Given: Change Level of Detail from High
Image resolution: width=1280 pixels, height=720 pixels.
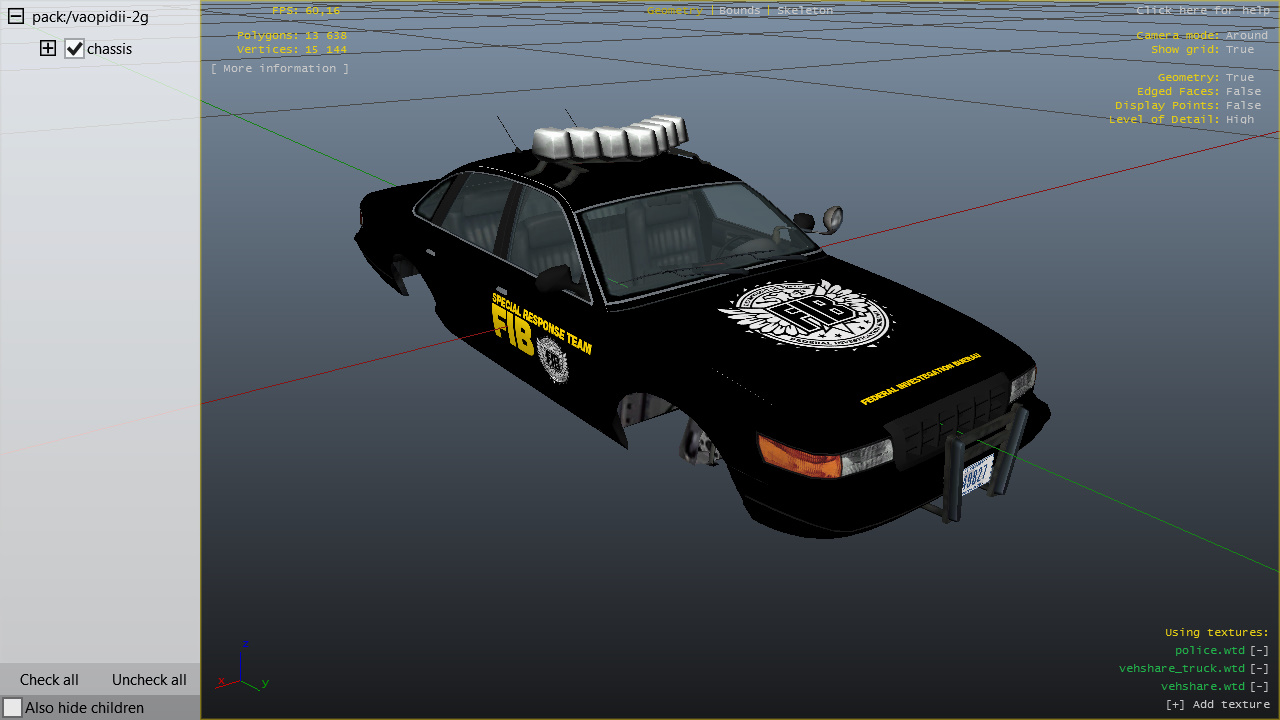Looking at the screenshot, I should [x=1239, y=119].
